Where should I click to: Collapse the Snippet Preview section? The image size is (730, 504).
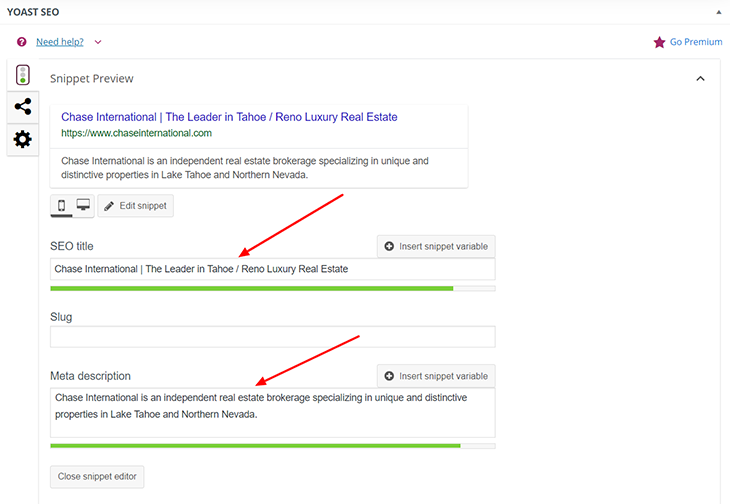tap(700, 79)
